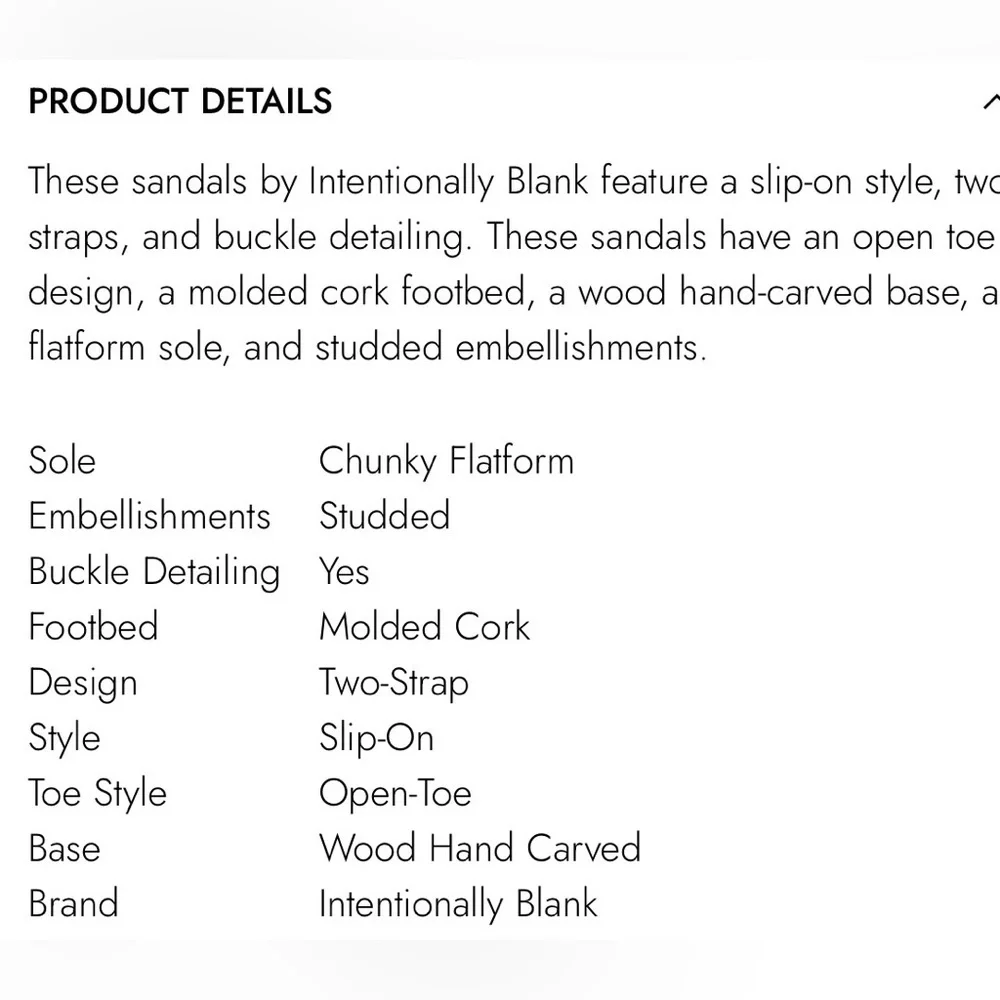The height and width of the screenshot is (1000, 1000).
Task: Click the Chunky Flatform value
Action: click(446, 460)
